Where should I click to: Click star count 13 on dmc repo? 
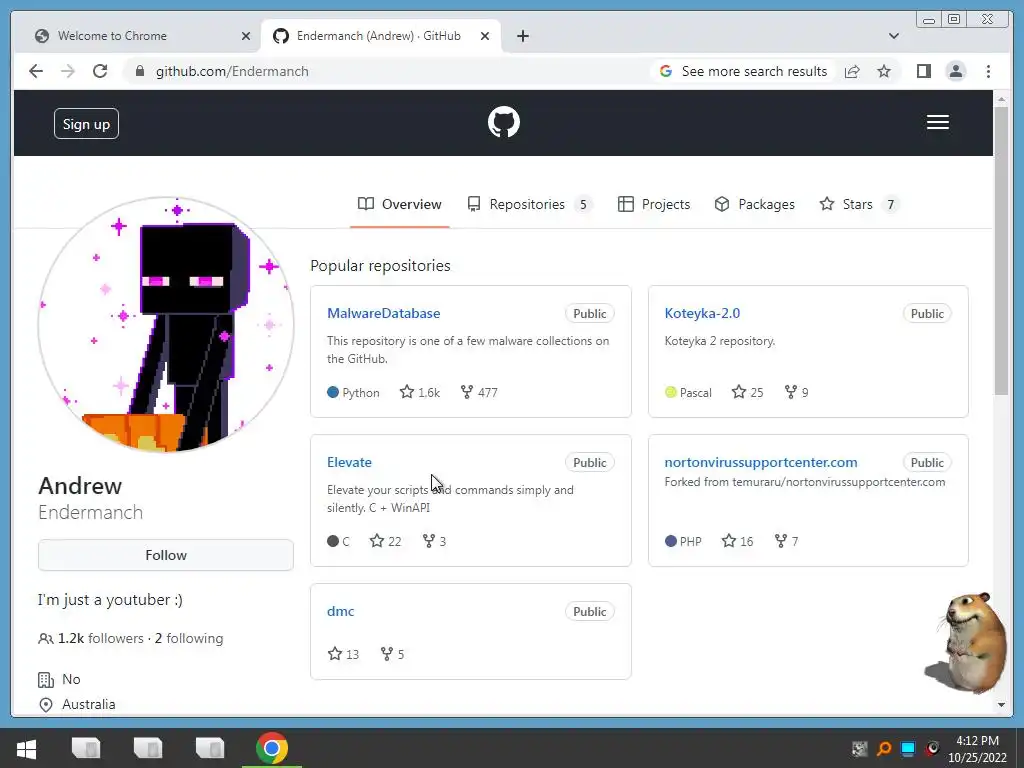[x=344, y=654]
